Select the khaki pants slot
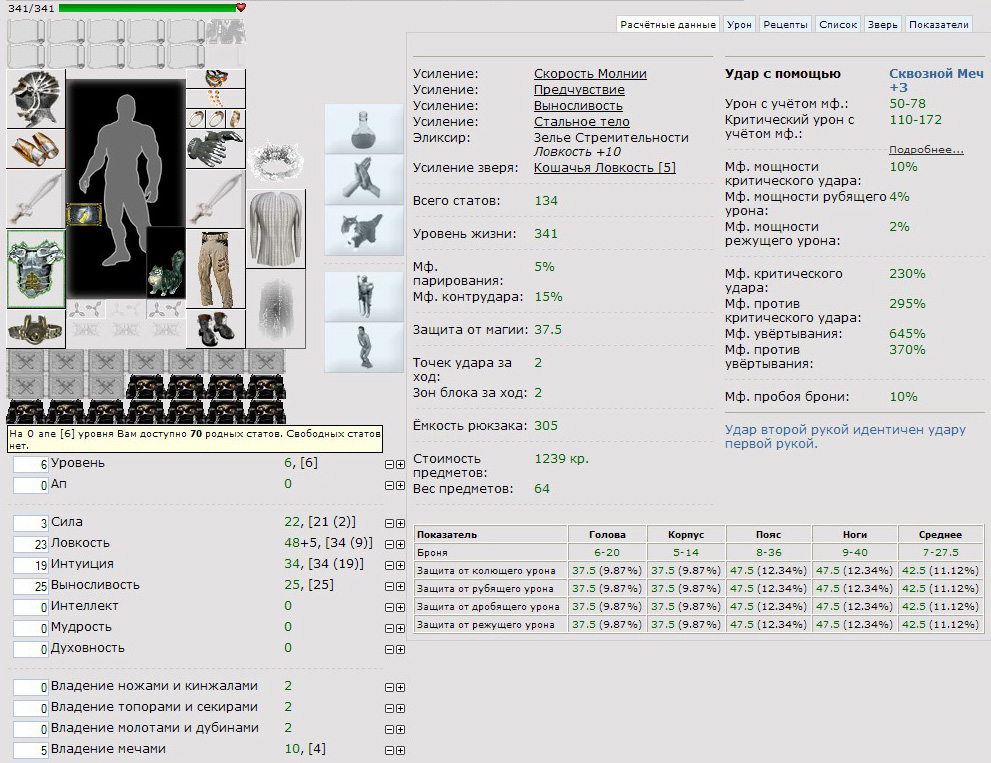The width and height of the screenshot is (991, 763). [216, 269]
